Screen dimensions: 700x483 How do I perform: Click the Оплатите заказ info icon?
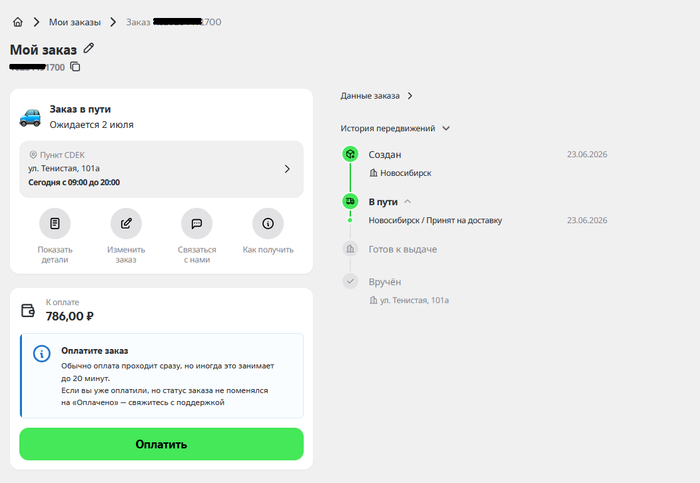pyautogui.click(x=42, y=354)
